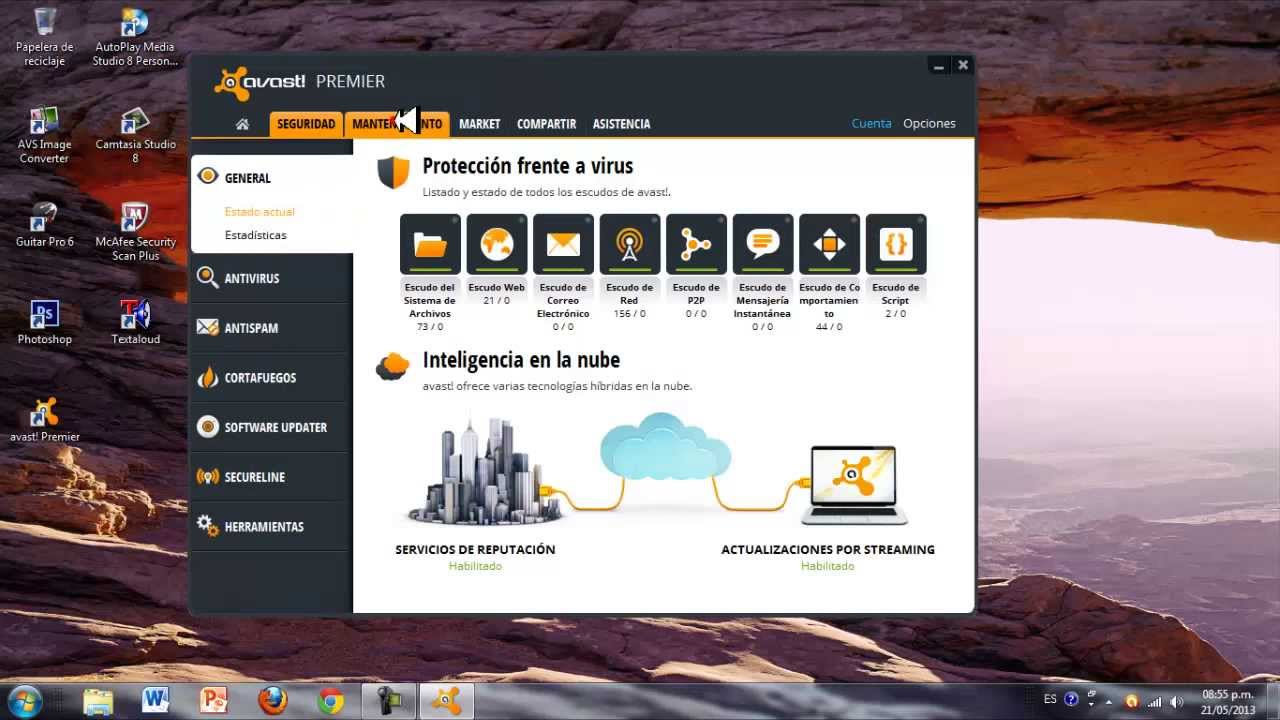This screenshot has height=720, width=1280.
Task: Click the avast! logo in header
Action: [x=260, y=82]
